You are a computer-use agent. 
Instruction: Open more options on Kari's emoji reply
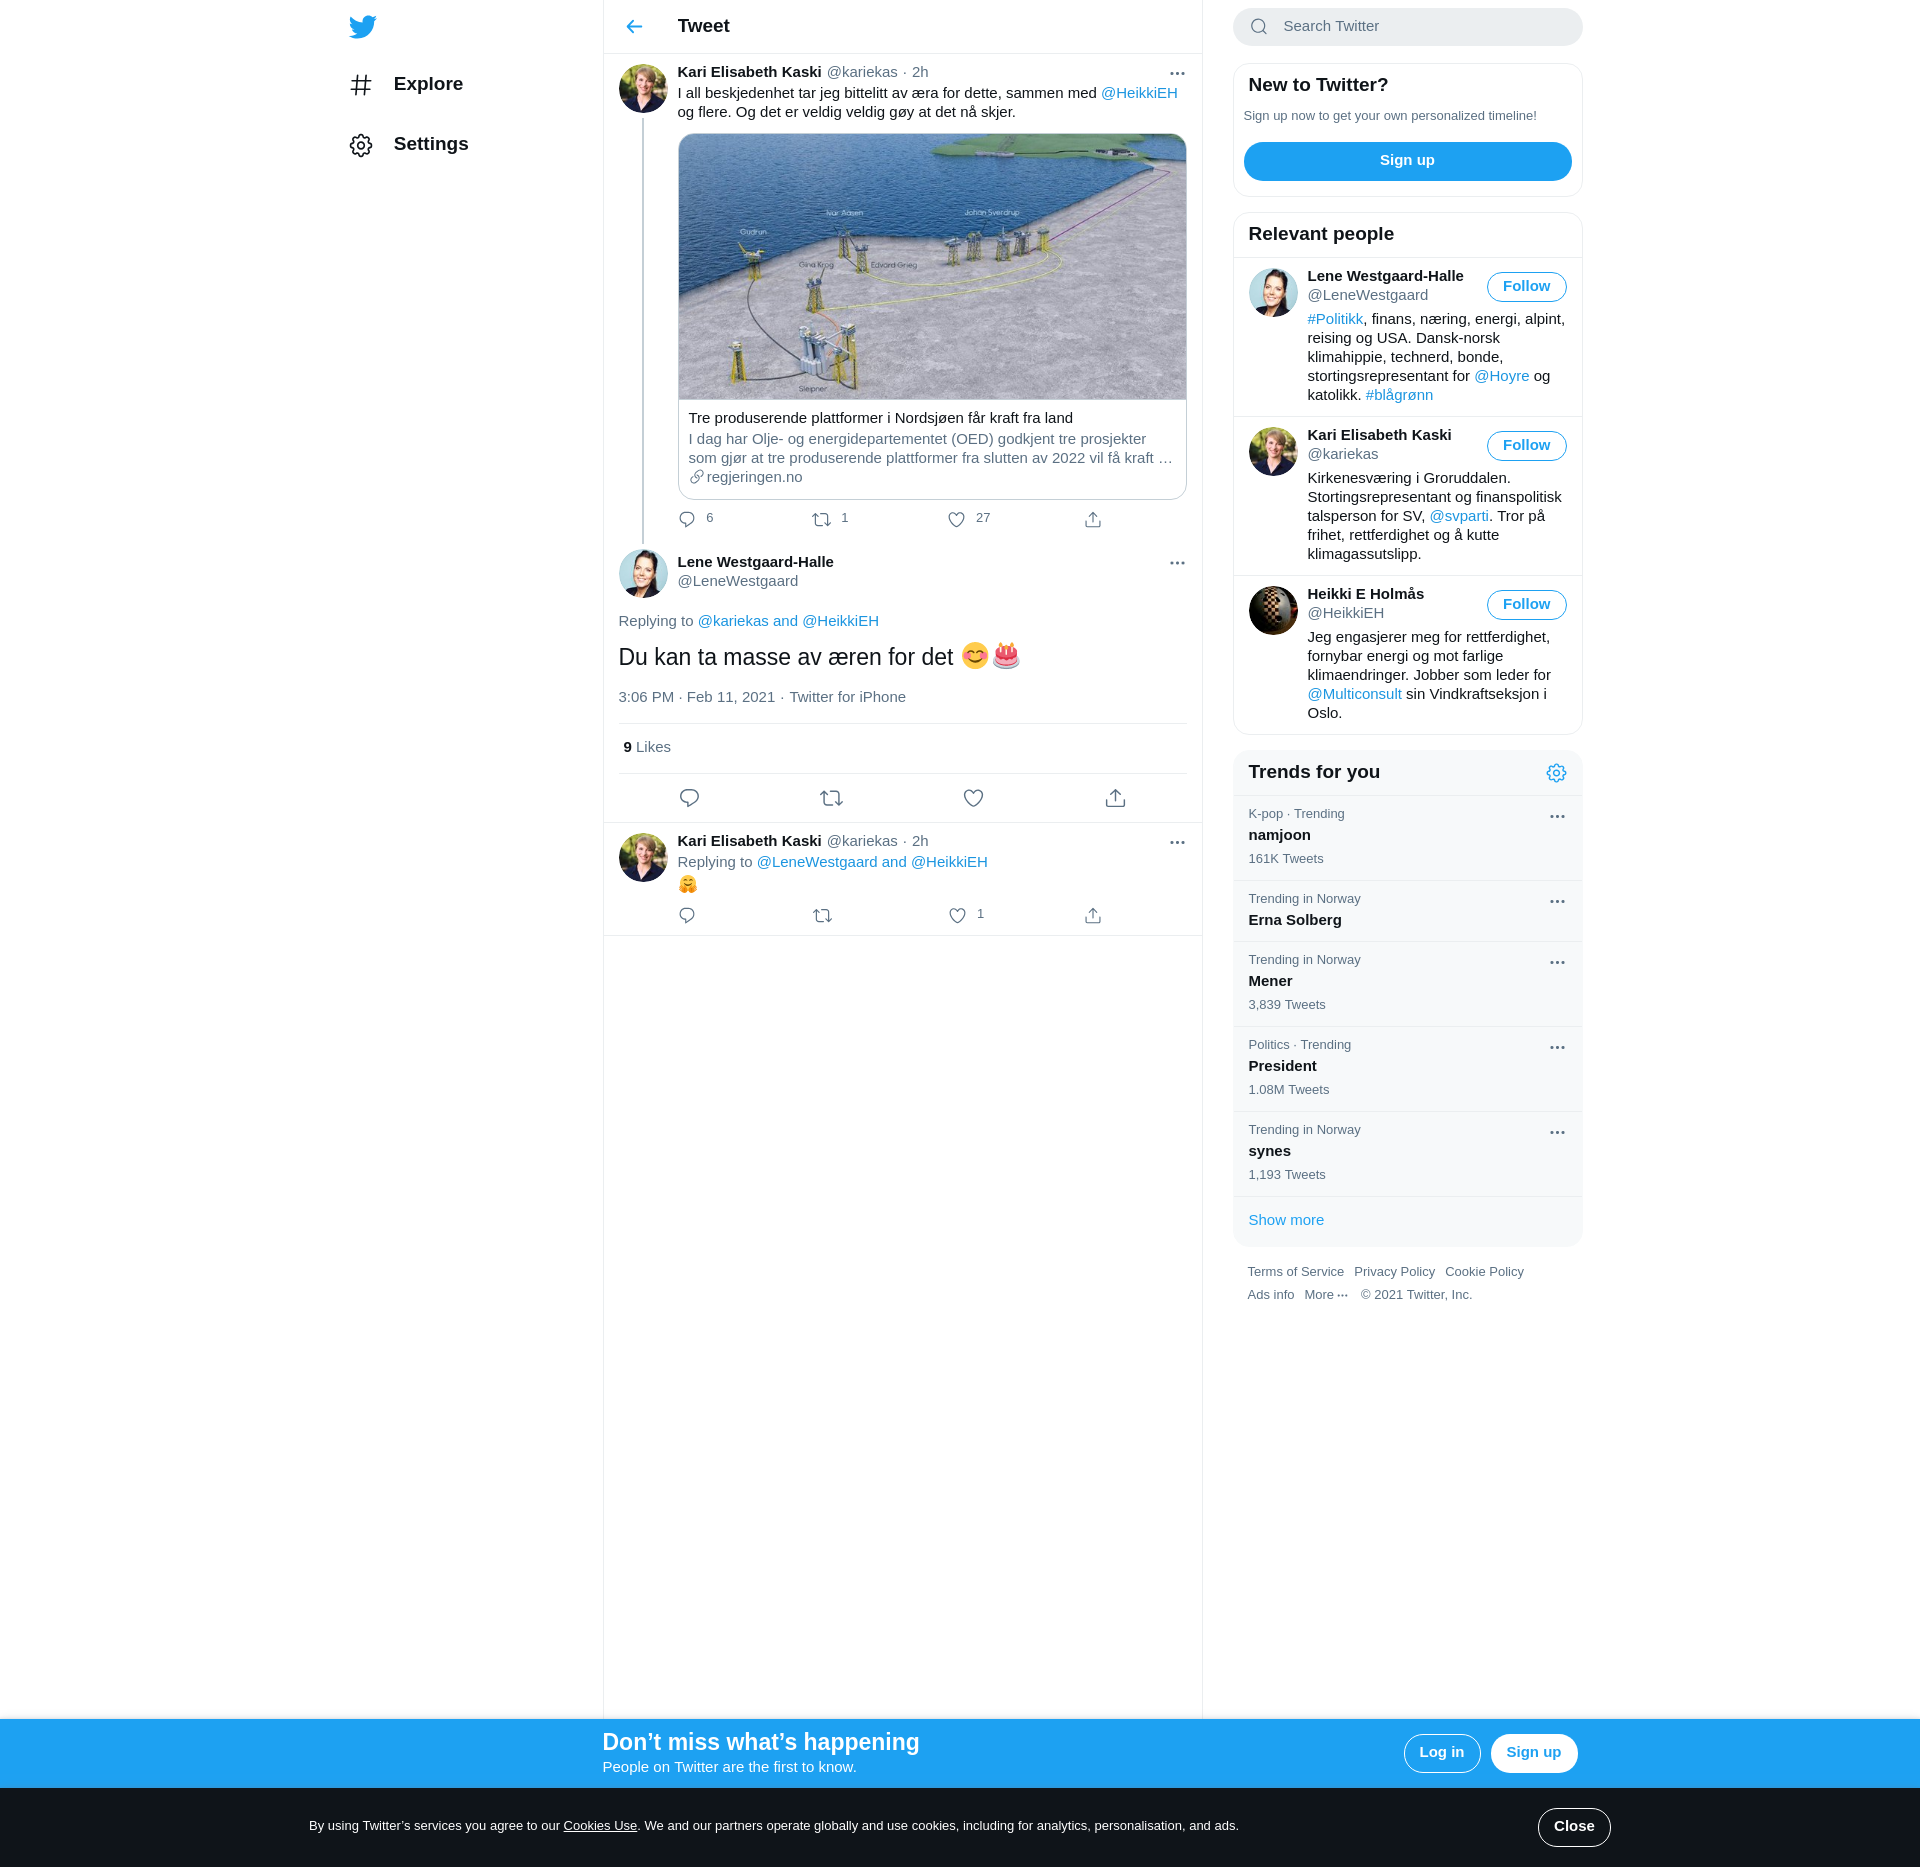click(x=1177, y=842)
